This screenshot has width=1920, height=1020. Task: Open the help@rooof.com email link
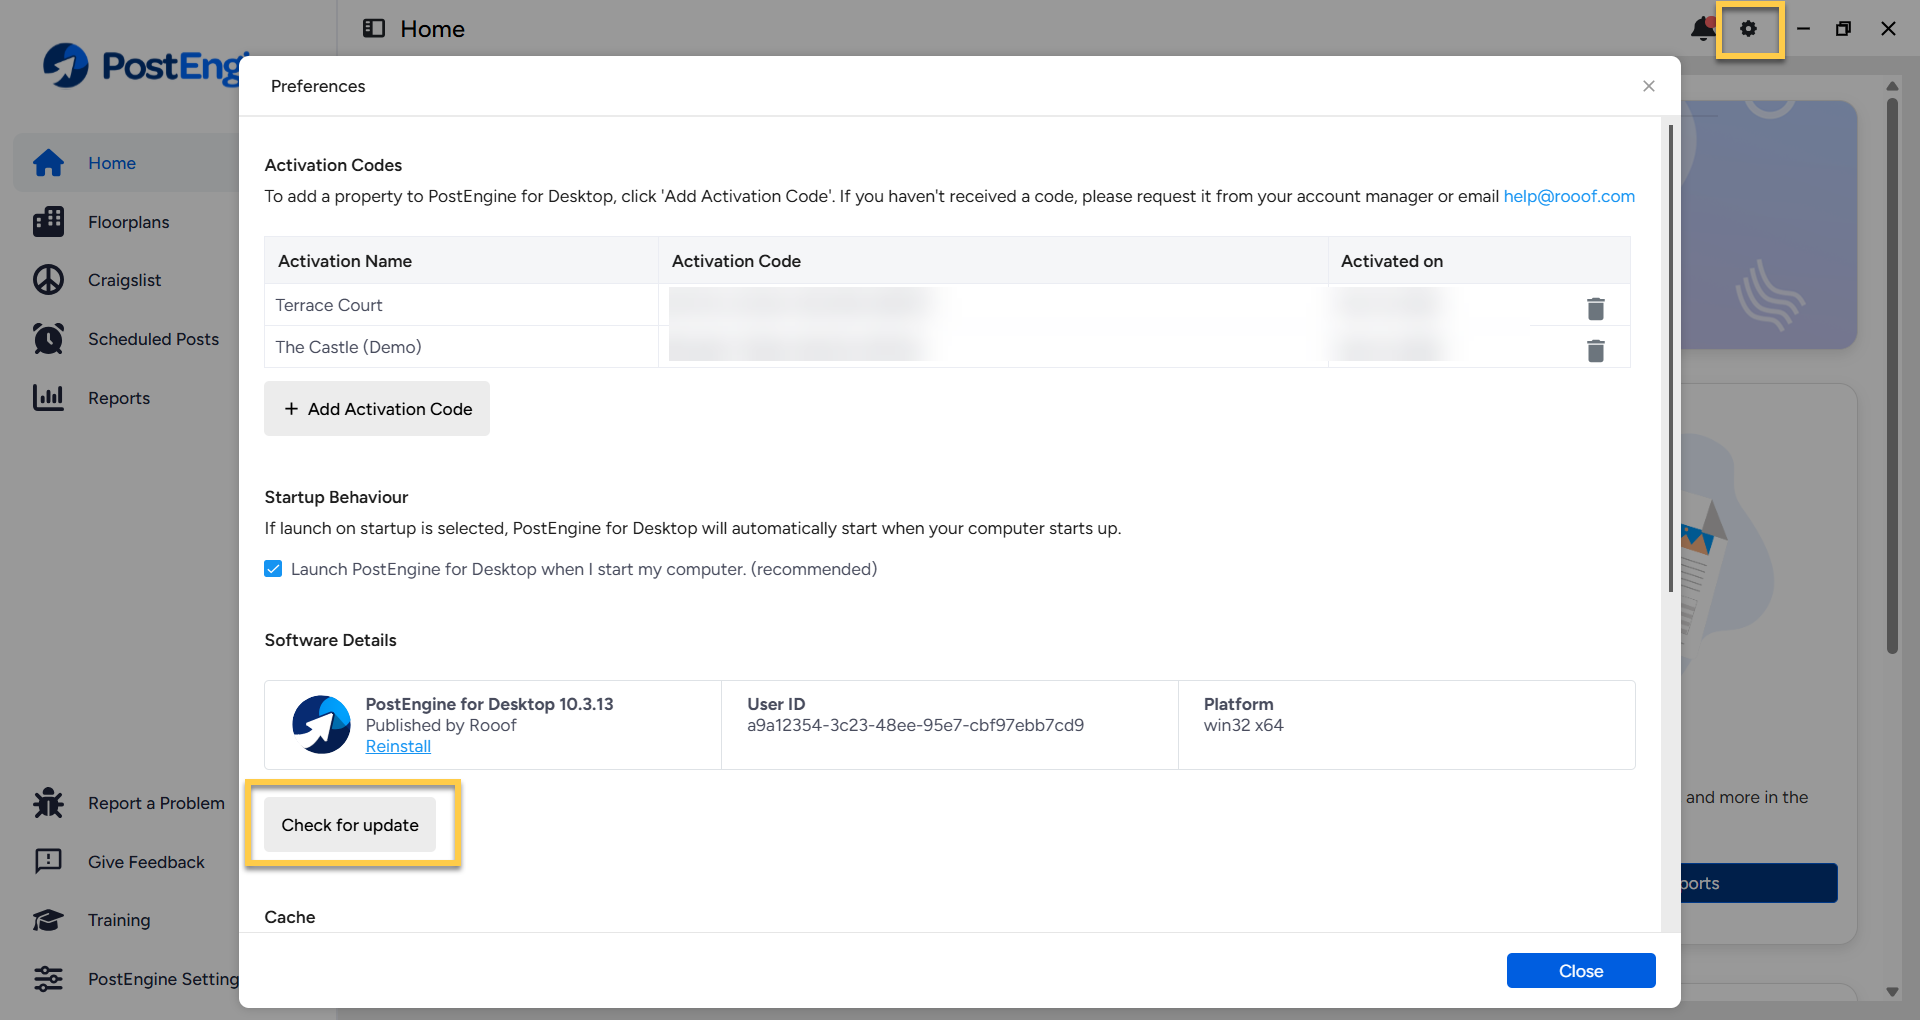pos(1569,196)
